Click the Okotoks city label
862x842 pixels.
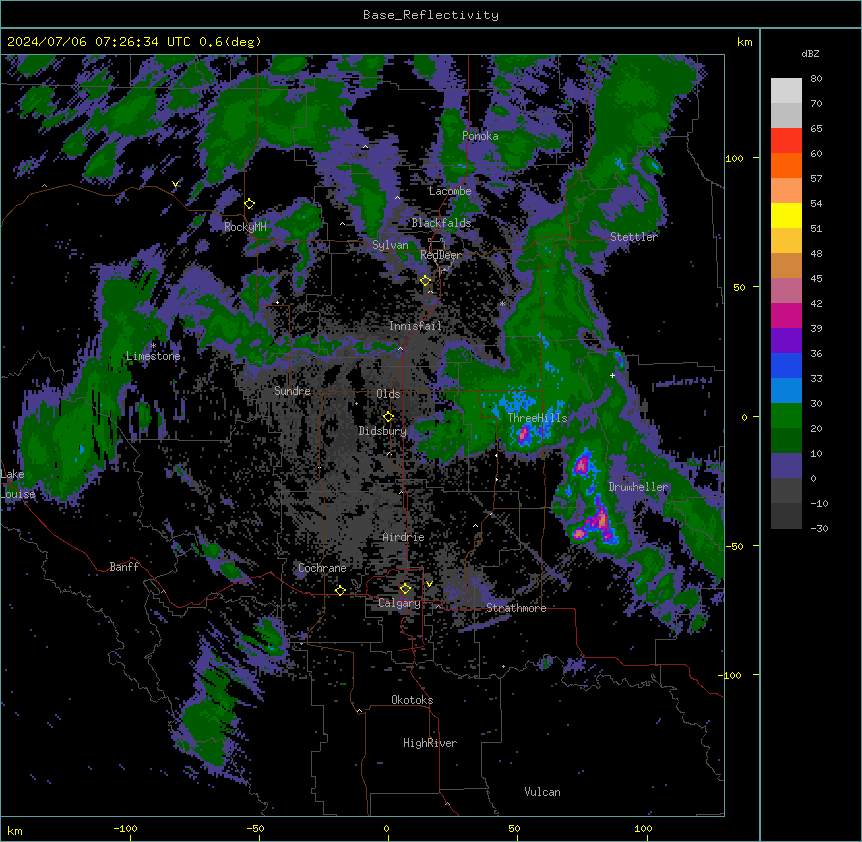coord(412,700)
